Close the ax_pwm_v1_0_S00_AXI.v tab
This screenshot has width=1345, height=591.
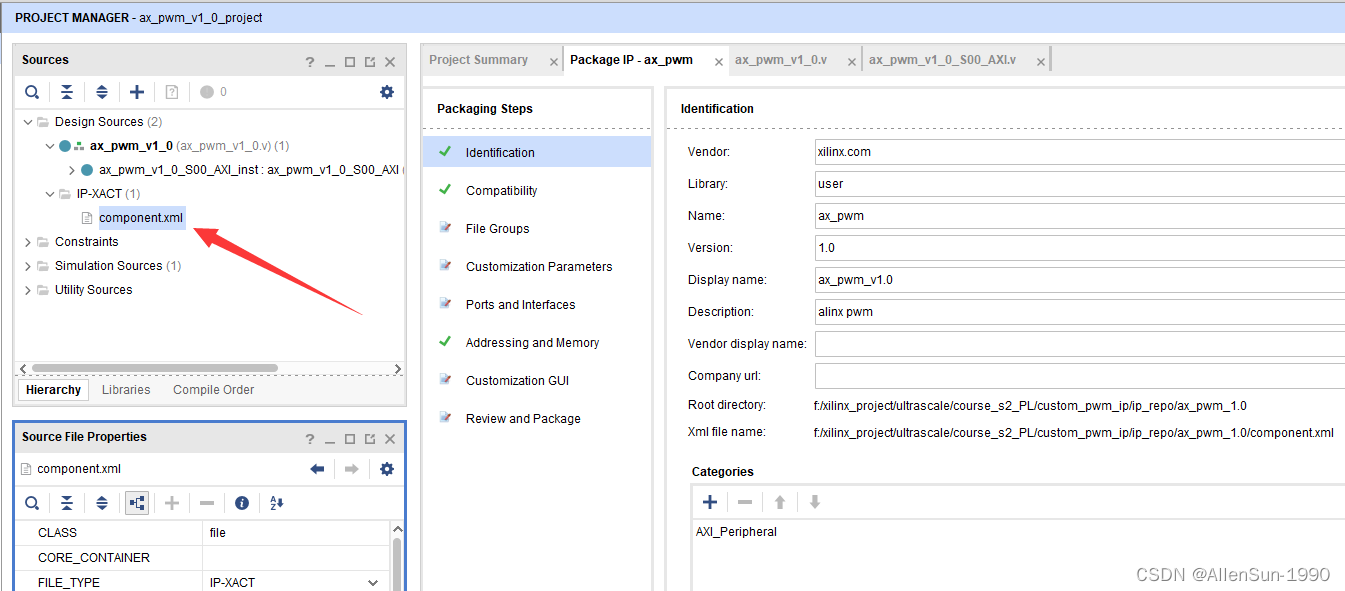pyautogui.click(x=1041, y=62)
